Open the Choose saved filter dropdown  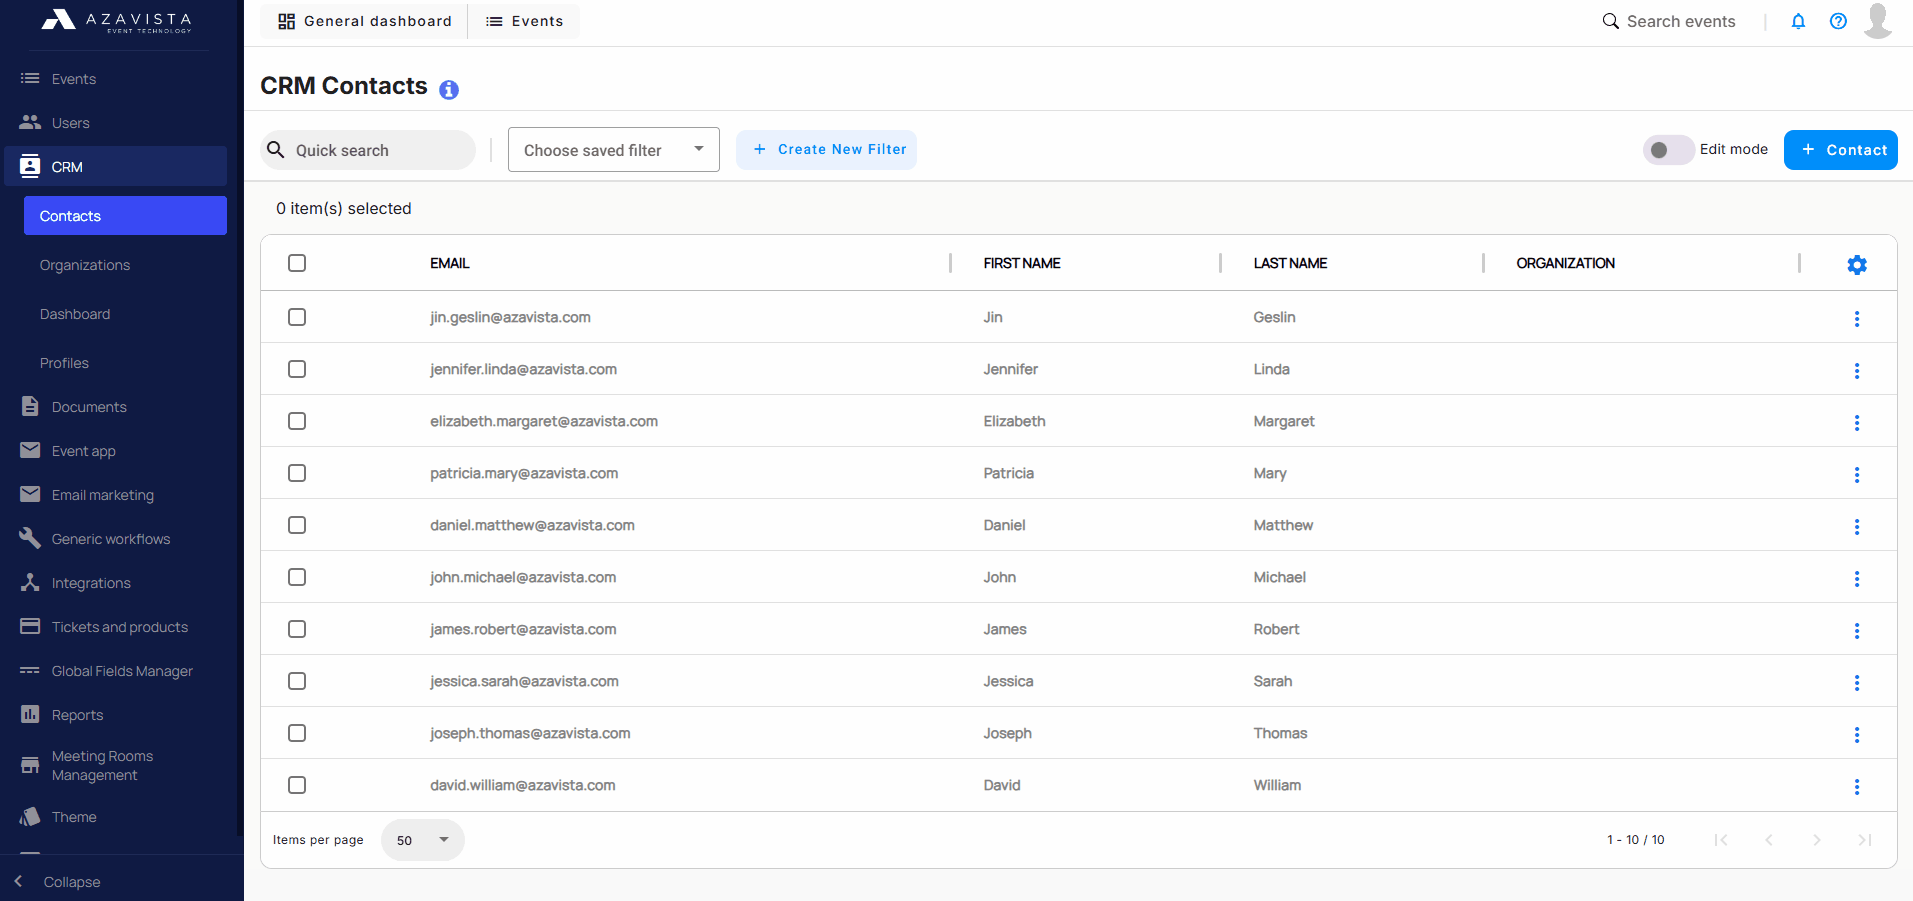(x=614, y=150)
